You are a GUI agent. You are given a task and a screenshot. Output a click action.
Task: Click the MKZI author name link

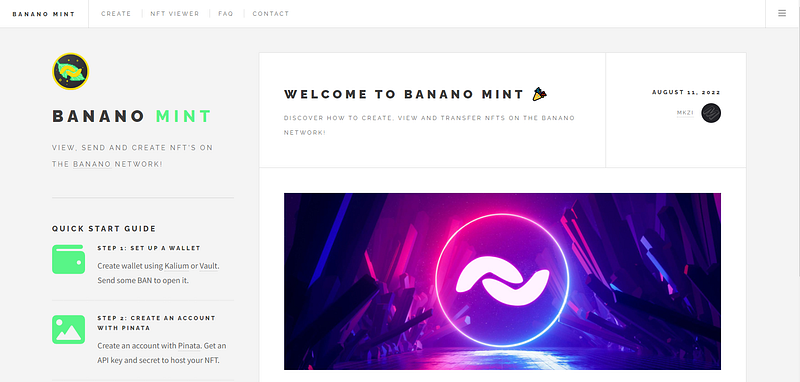[685, 113]
